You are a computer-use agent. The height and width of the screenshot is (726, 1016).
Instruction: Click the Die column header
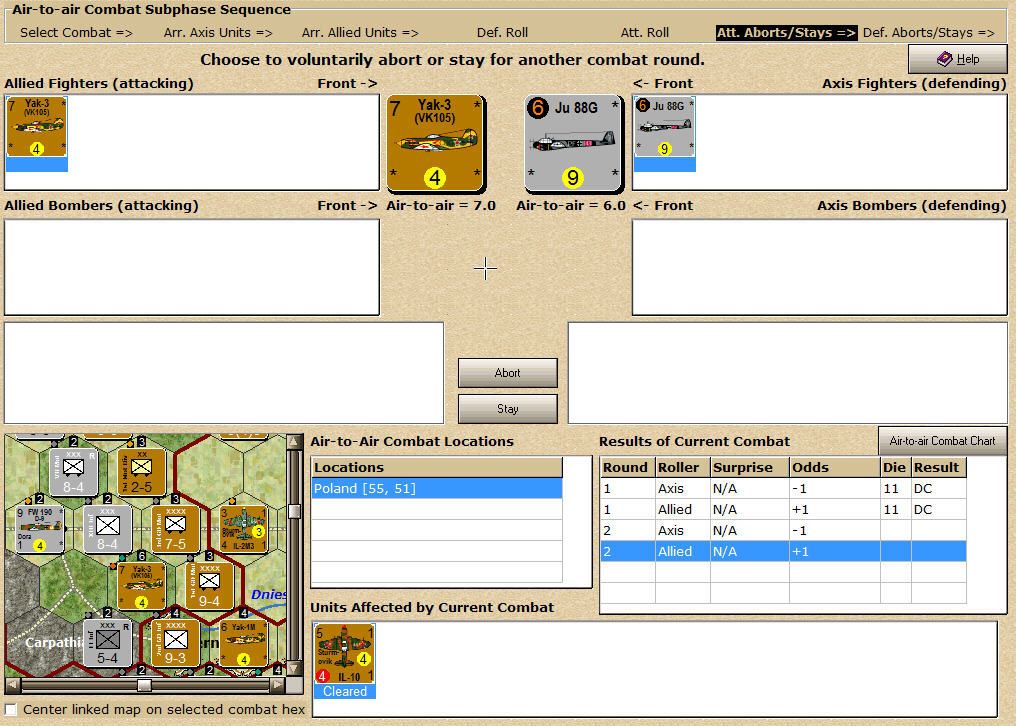point(895,467)
